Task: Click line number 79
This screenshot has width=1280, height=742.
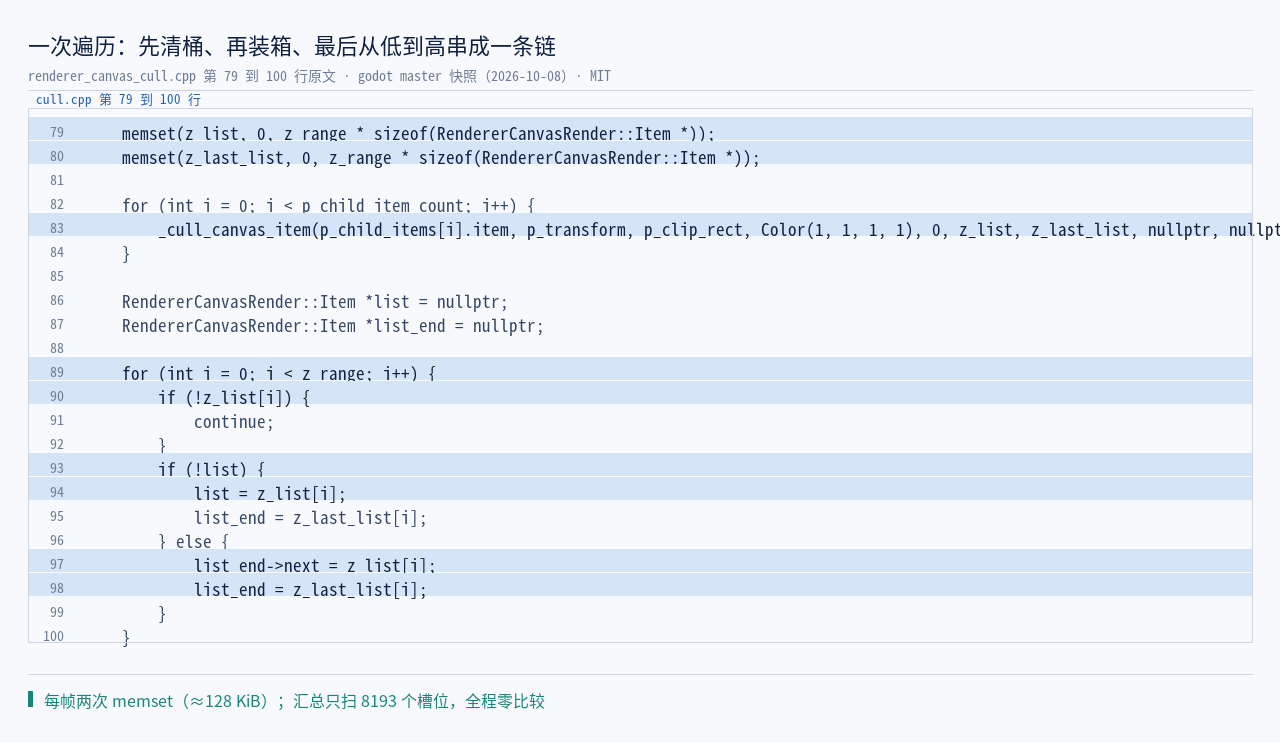Action: coord(56,133)
